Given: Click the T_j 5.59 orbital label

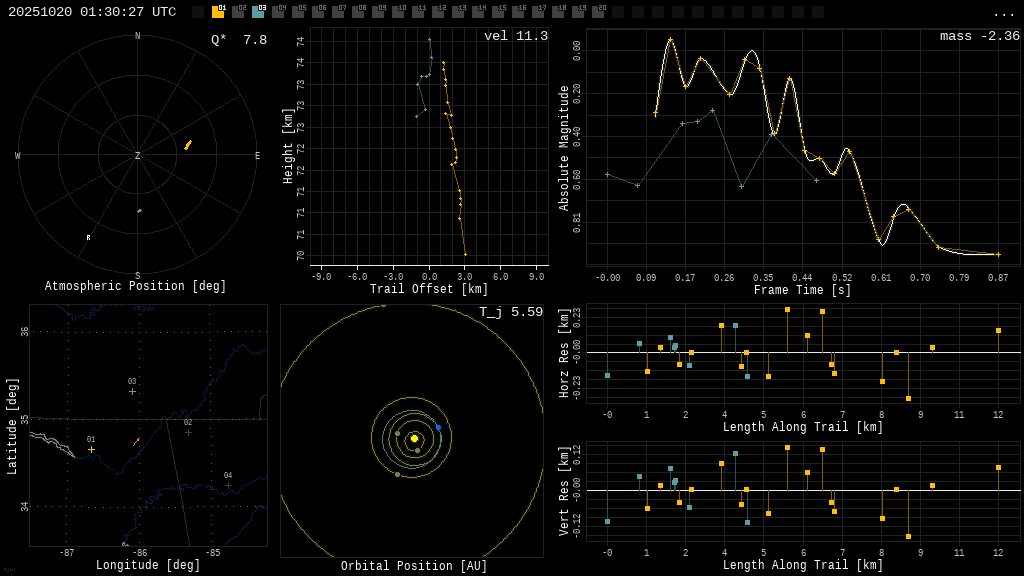Looking at the screenshot, I should coord(510,313).
